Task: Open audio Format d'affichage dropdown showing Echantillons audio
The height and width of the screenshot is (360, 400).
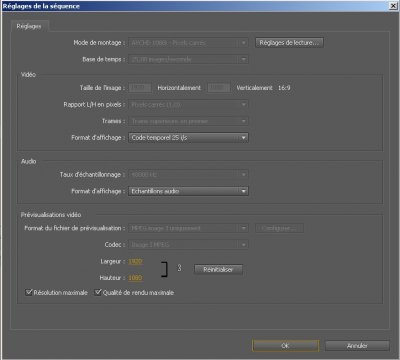Action: tap(188, 191)
